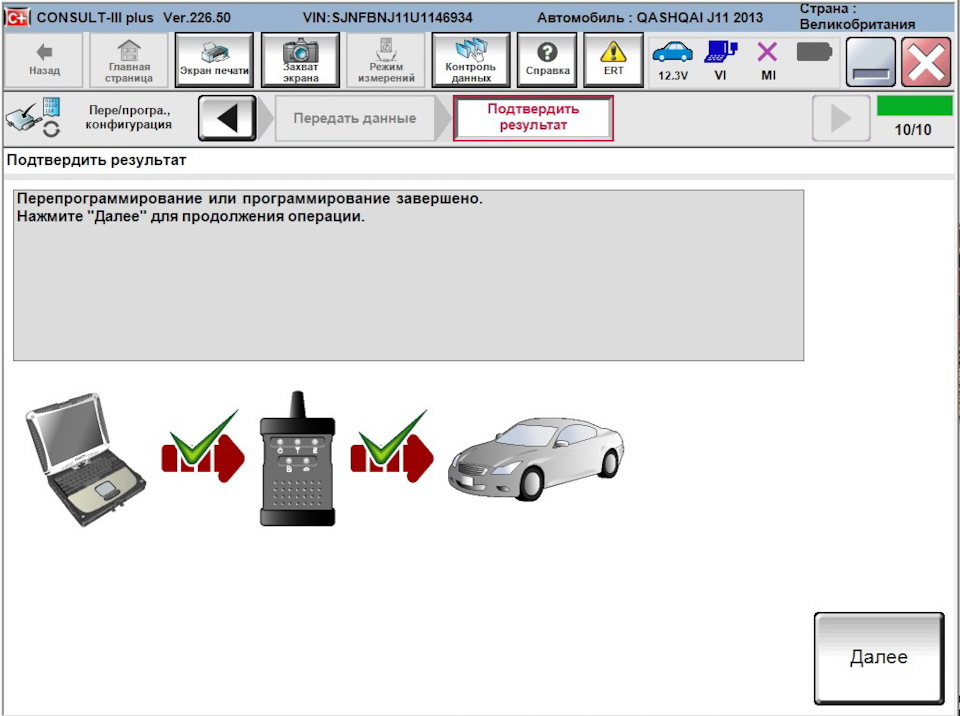Viewport: 960px width, 716px height.
Task: Open Режим измерений measurement mode
Action: pos(386,61)
